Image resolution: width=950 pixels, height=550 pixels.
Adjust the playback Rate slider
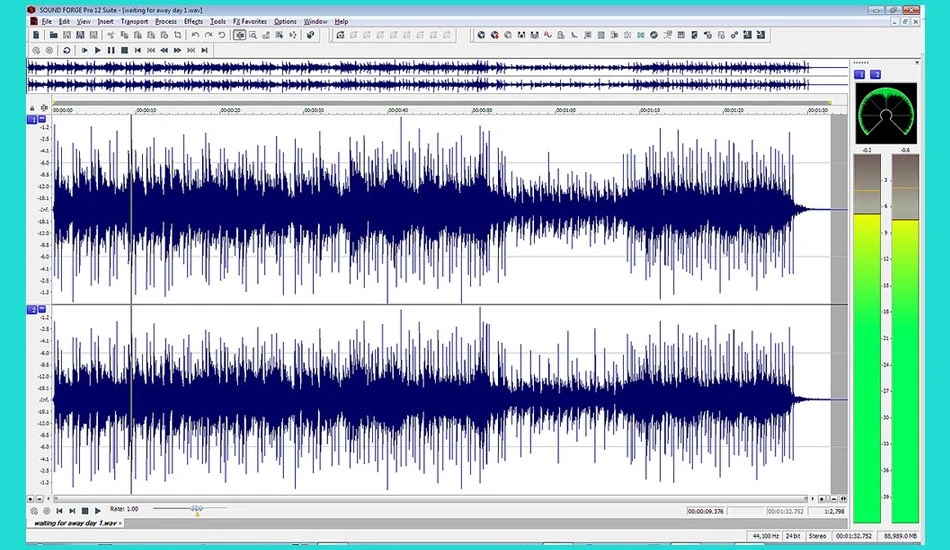click(x=197, y=509)
